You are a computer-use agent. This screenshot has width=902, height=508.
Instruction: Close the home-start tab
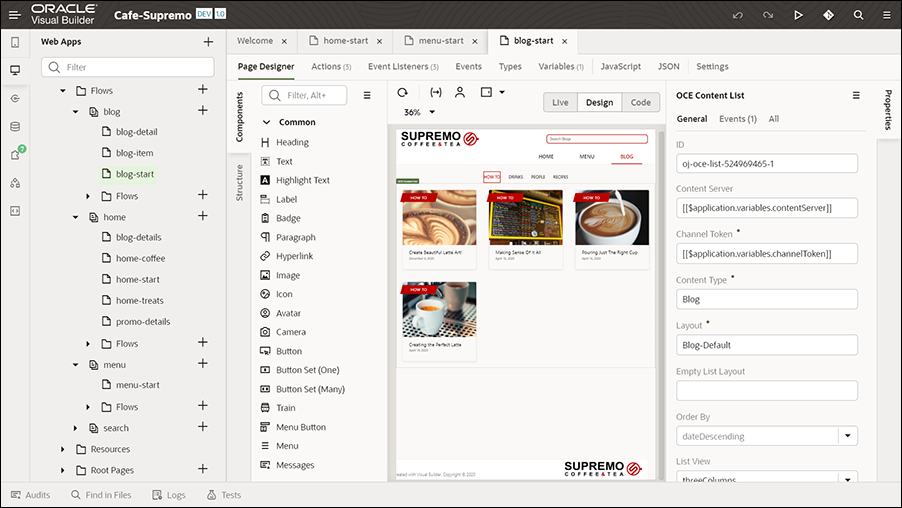coord(380,41)
